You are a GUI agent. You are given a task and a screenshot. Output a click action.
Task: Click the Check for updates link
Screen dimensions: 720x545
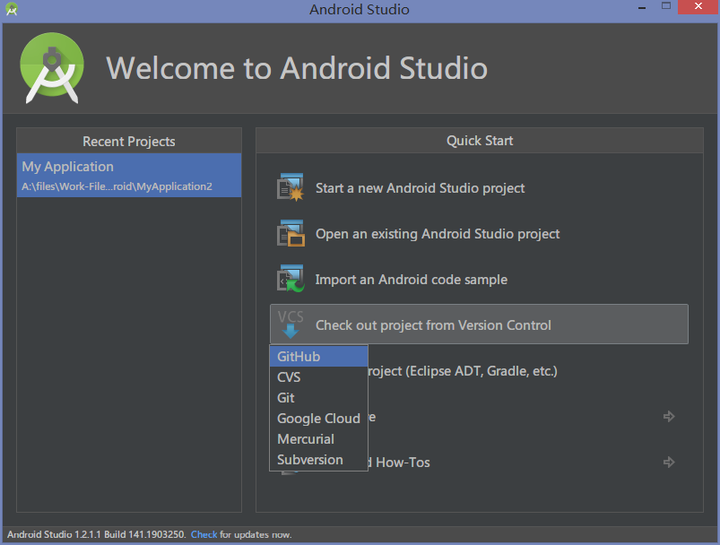pos(204,534)
